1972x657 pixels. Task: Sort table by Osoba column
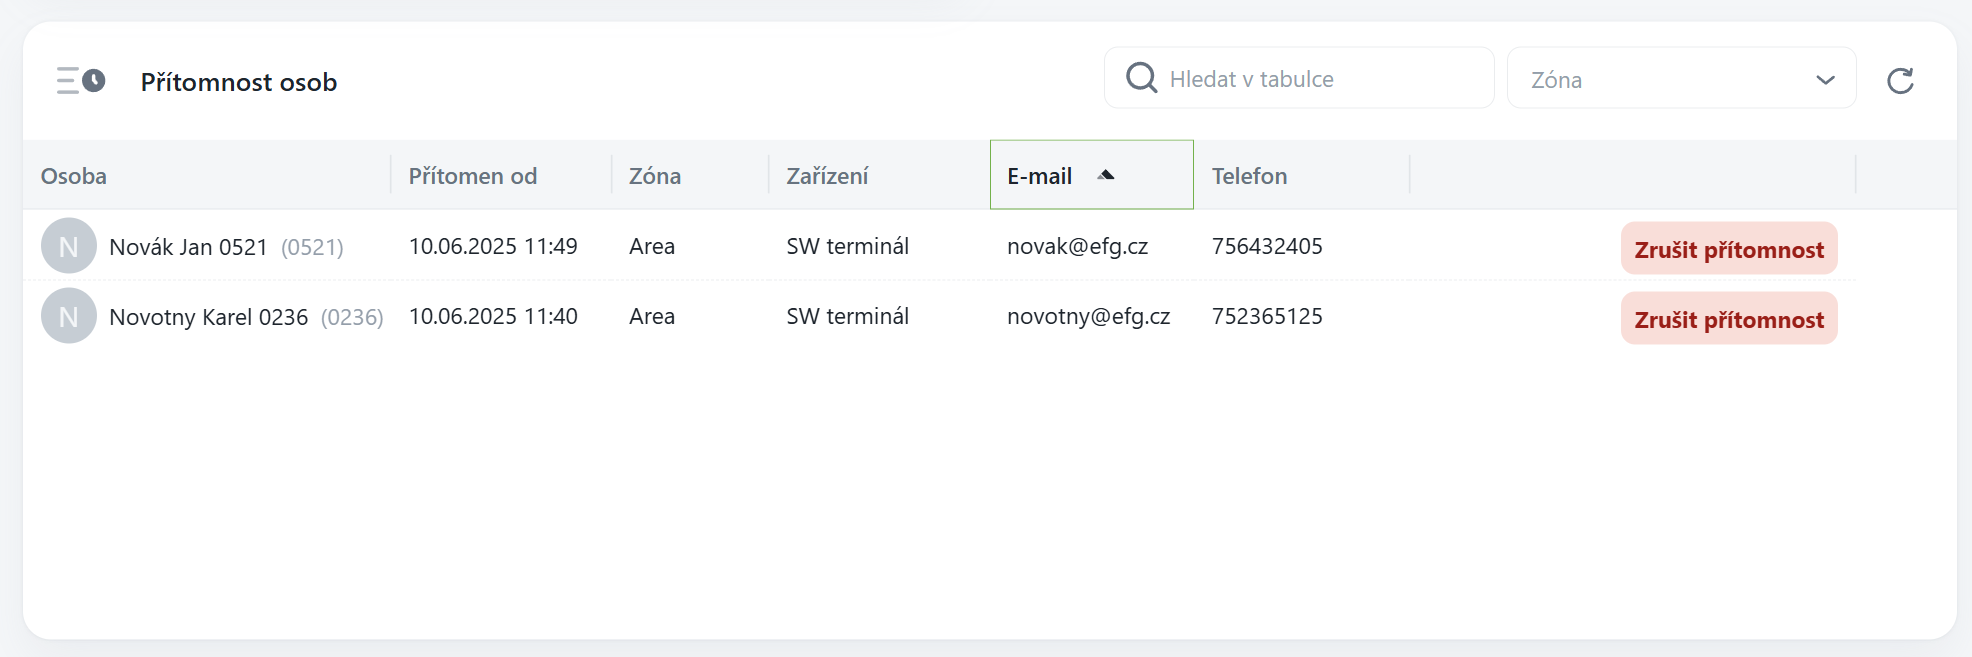[74, 176]
